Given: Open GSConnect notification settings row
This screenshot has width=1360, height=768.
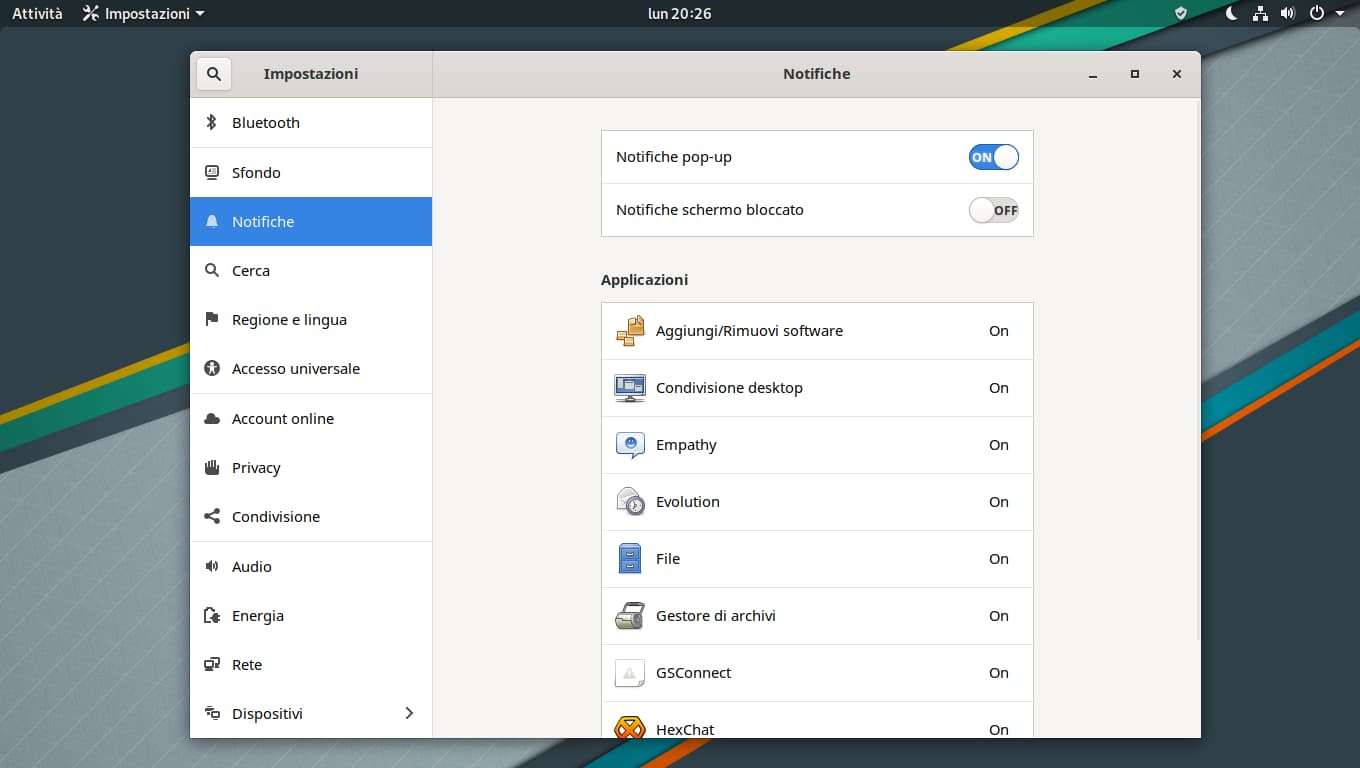Looking at the screenshot, I should [817, 673].
